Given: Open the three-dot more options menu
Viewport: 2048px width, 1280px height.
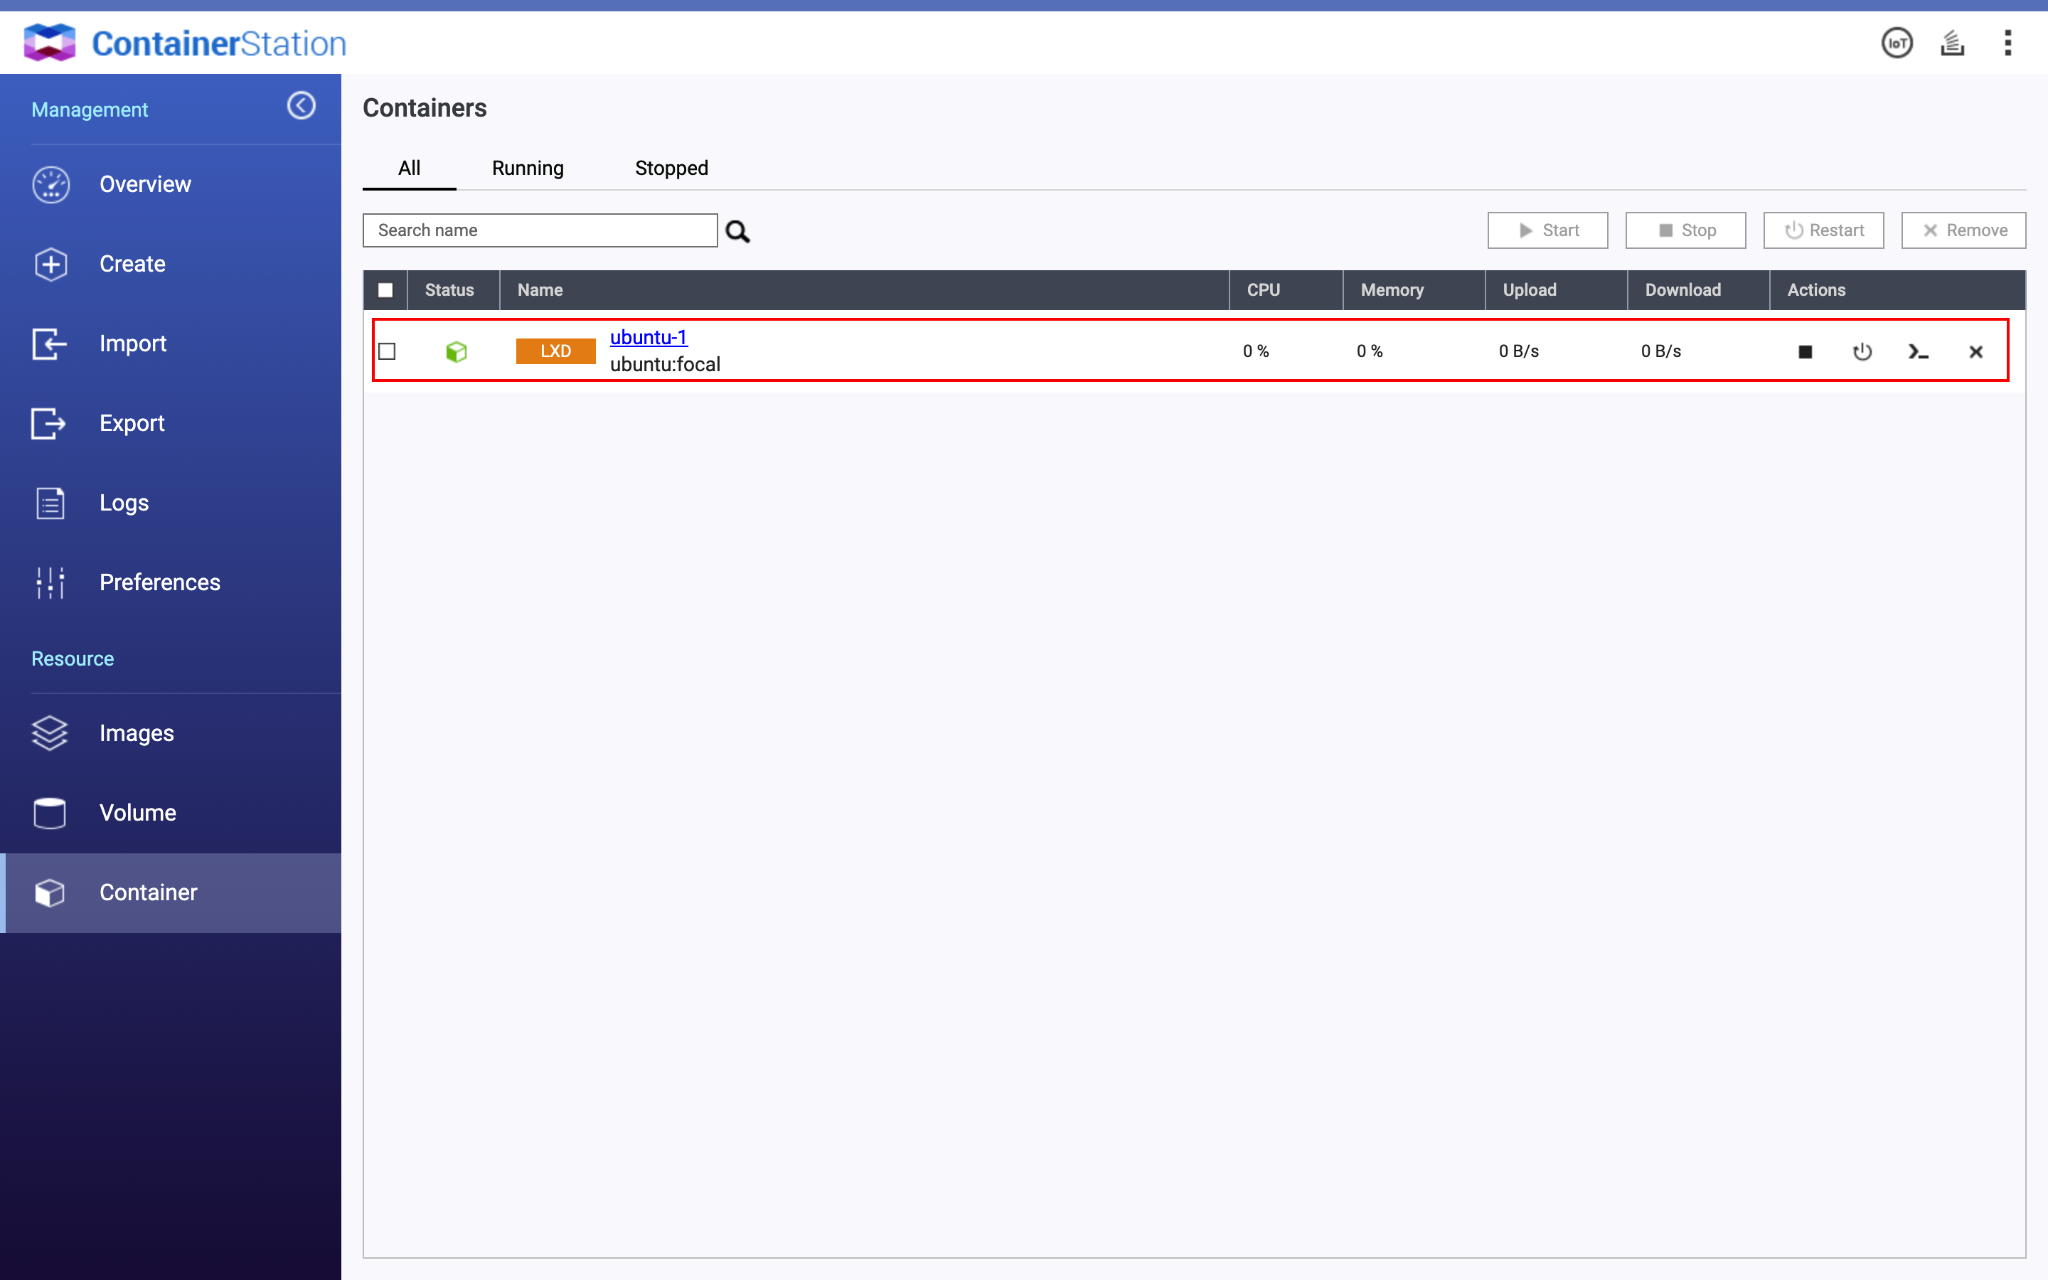Looking at the screenshot, I should tap(2007, 43).
